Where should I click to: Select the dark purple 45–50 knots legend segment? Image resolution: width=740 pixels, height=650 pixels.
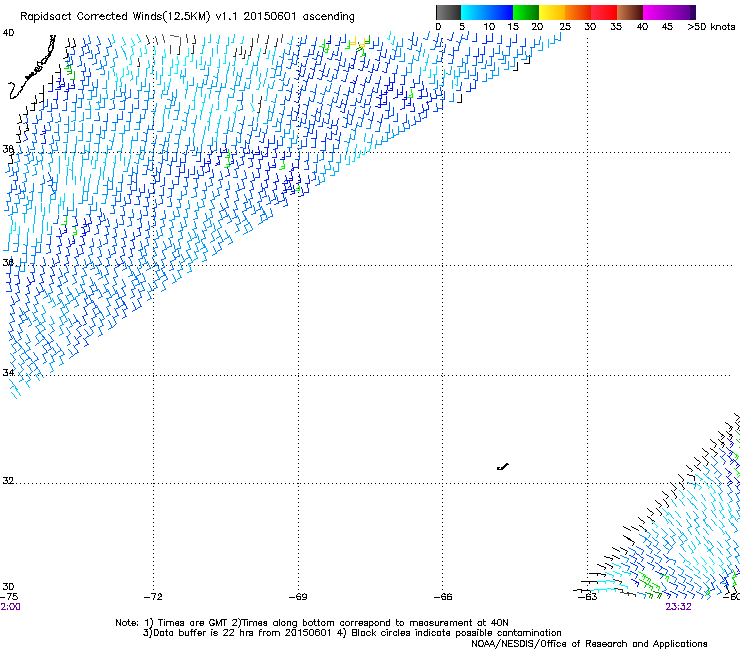(682, 12)
